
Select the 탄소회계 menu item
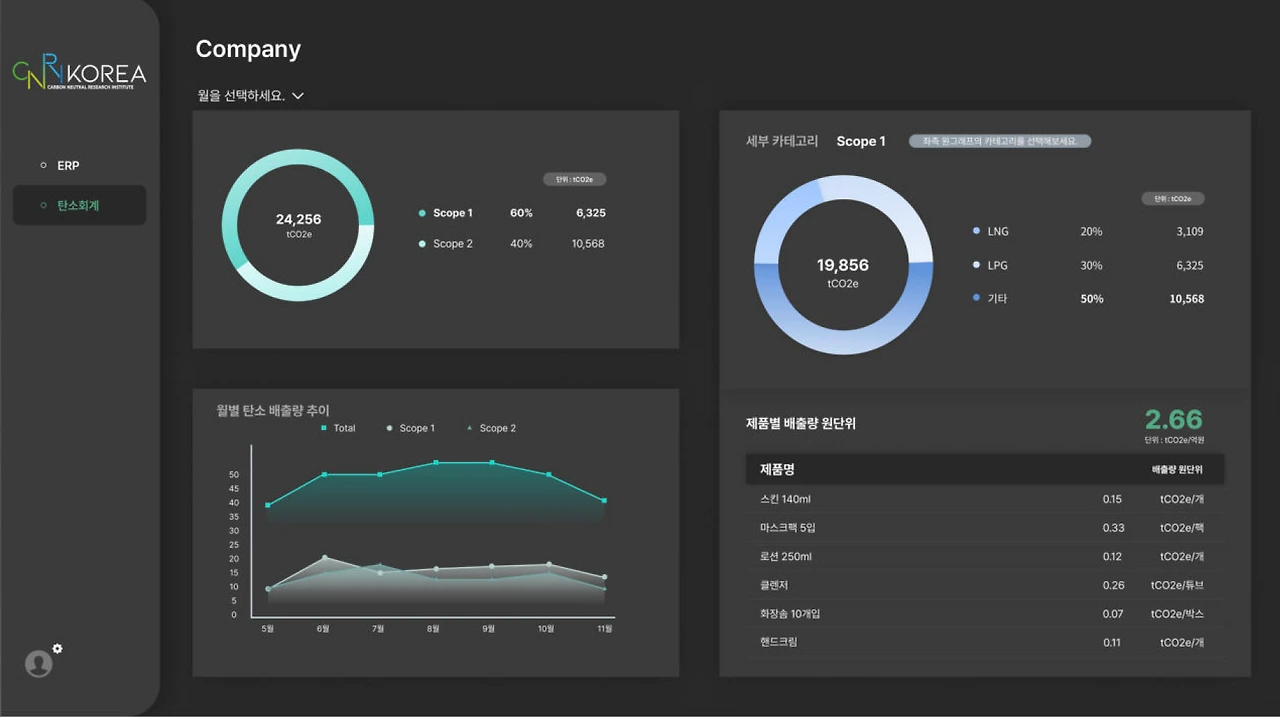[79, 205]
